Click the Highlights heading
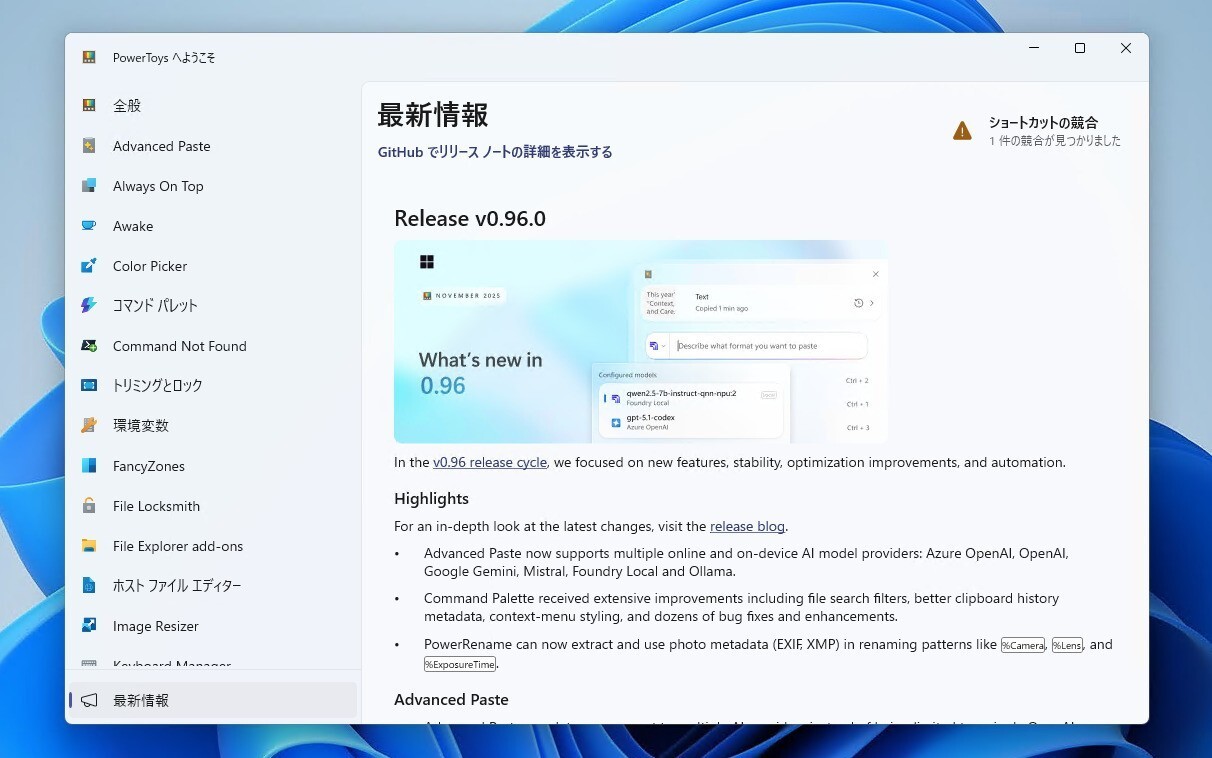 click(431, 498)
